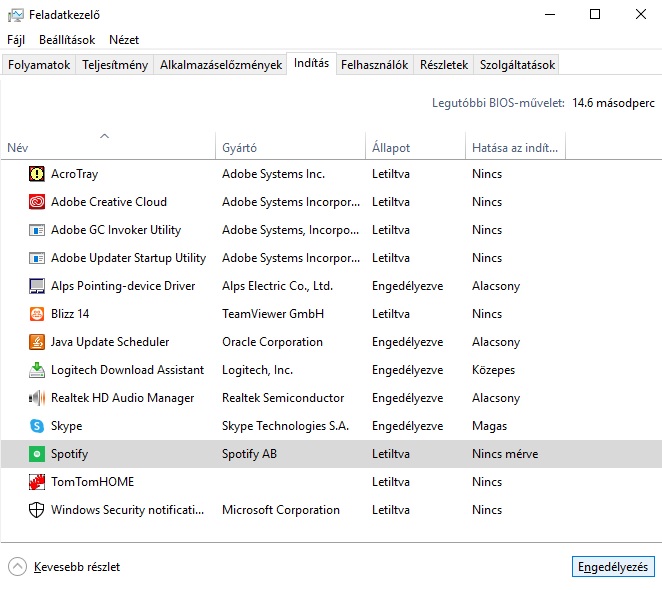This screenshot has height=590, width=662.
Task: Select the AcroTray row name
Action: click(x=75, y=174)
